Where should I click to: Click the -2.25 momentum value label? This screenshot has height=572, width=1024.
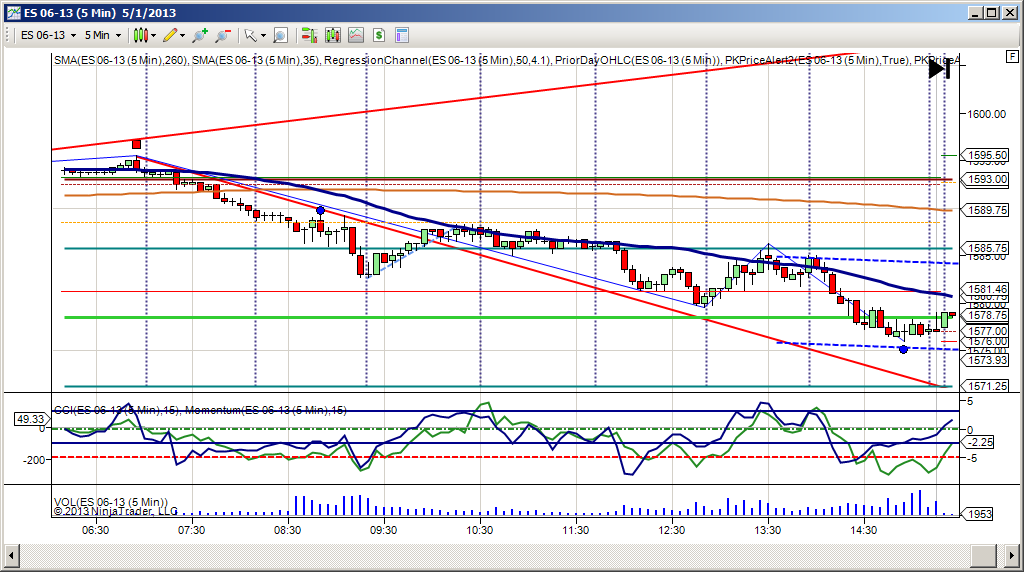click(980, 442)
